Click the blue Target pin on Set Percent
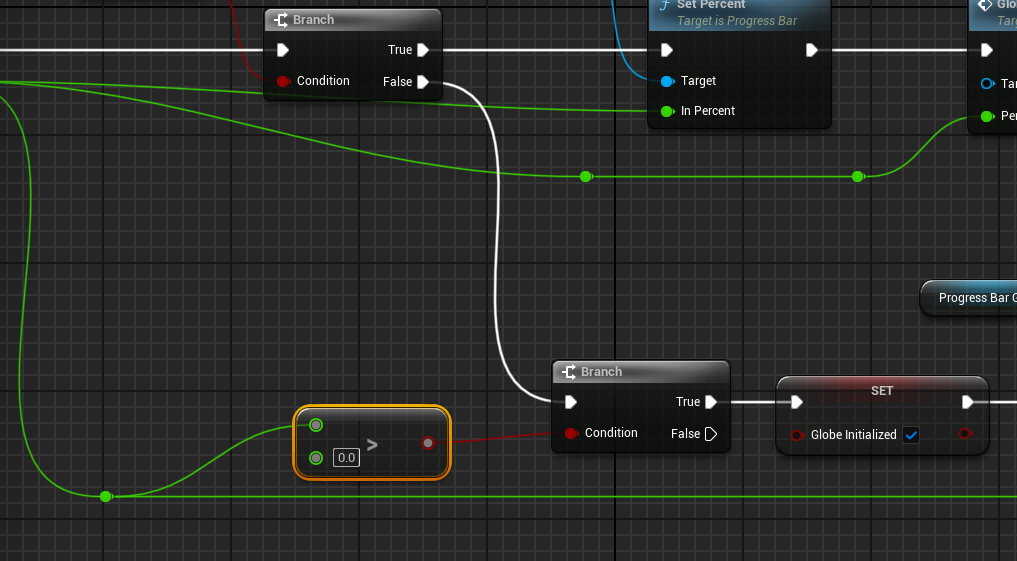The width and height of the screenshot is (1017, 561). 667,81
